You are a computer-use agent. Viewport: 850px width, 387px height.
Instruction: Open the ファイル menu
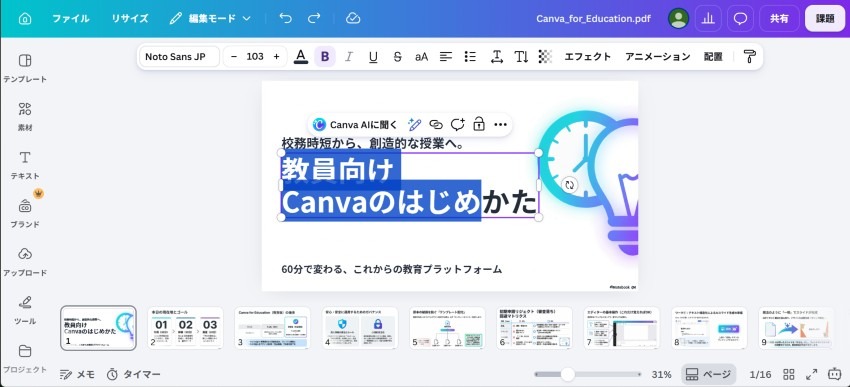pyautogui.click(x=71, y=18)
